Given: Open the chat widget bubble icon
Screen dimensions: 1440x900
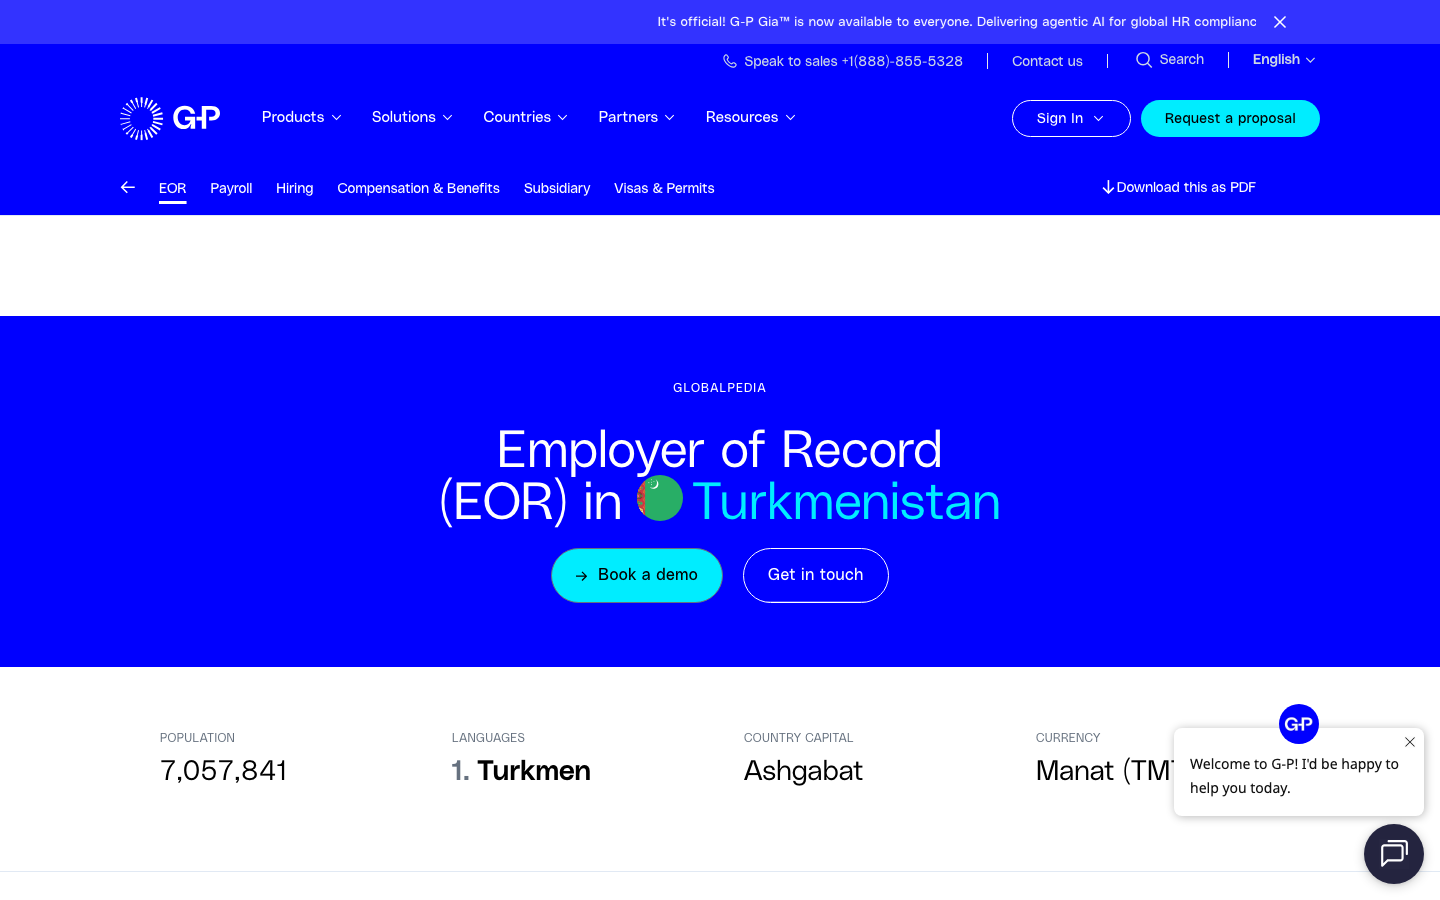Looking at the screenshot, I should click(1394, 854).
